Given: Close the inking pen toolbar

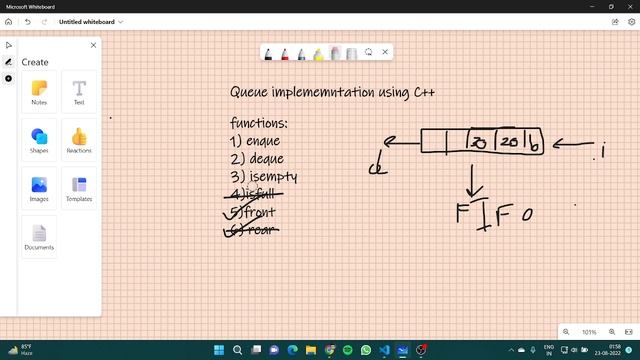Looking at the screenshot, I should [x=385, y=52].
